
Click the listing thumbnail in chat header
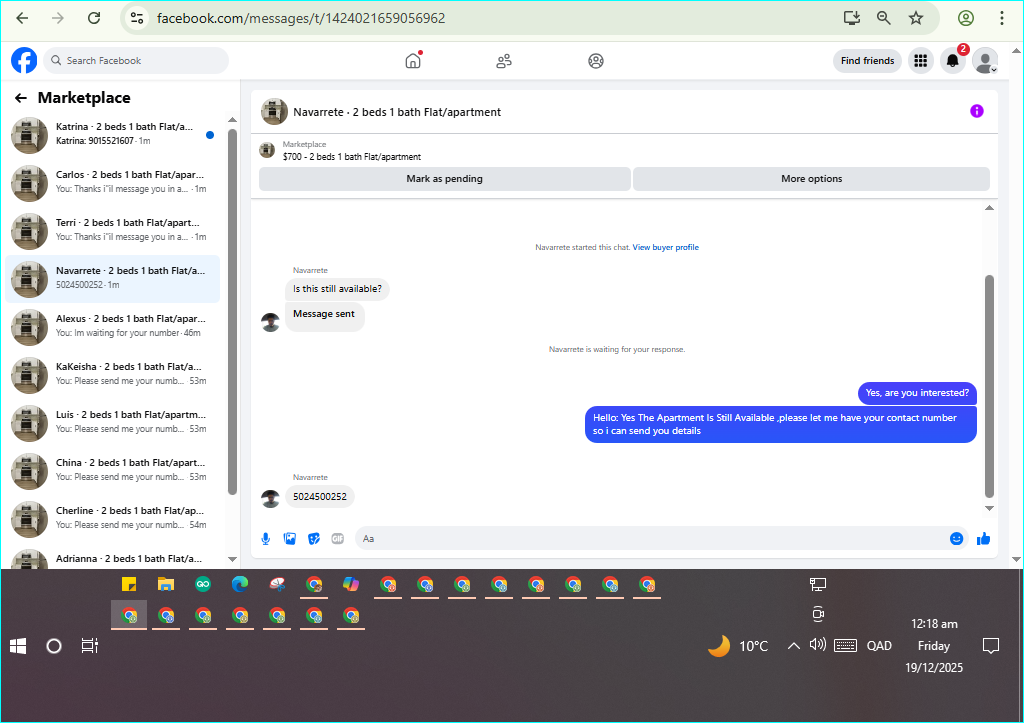pos(274,112)
